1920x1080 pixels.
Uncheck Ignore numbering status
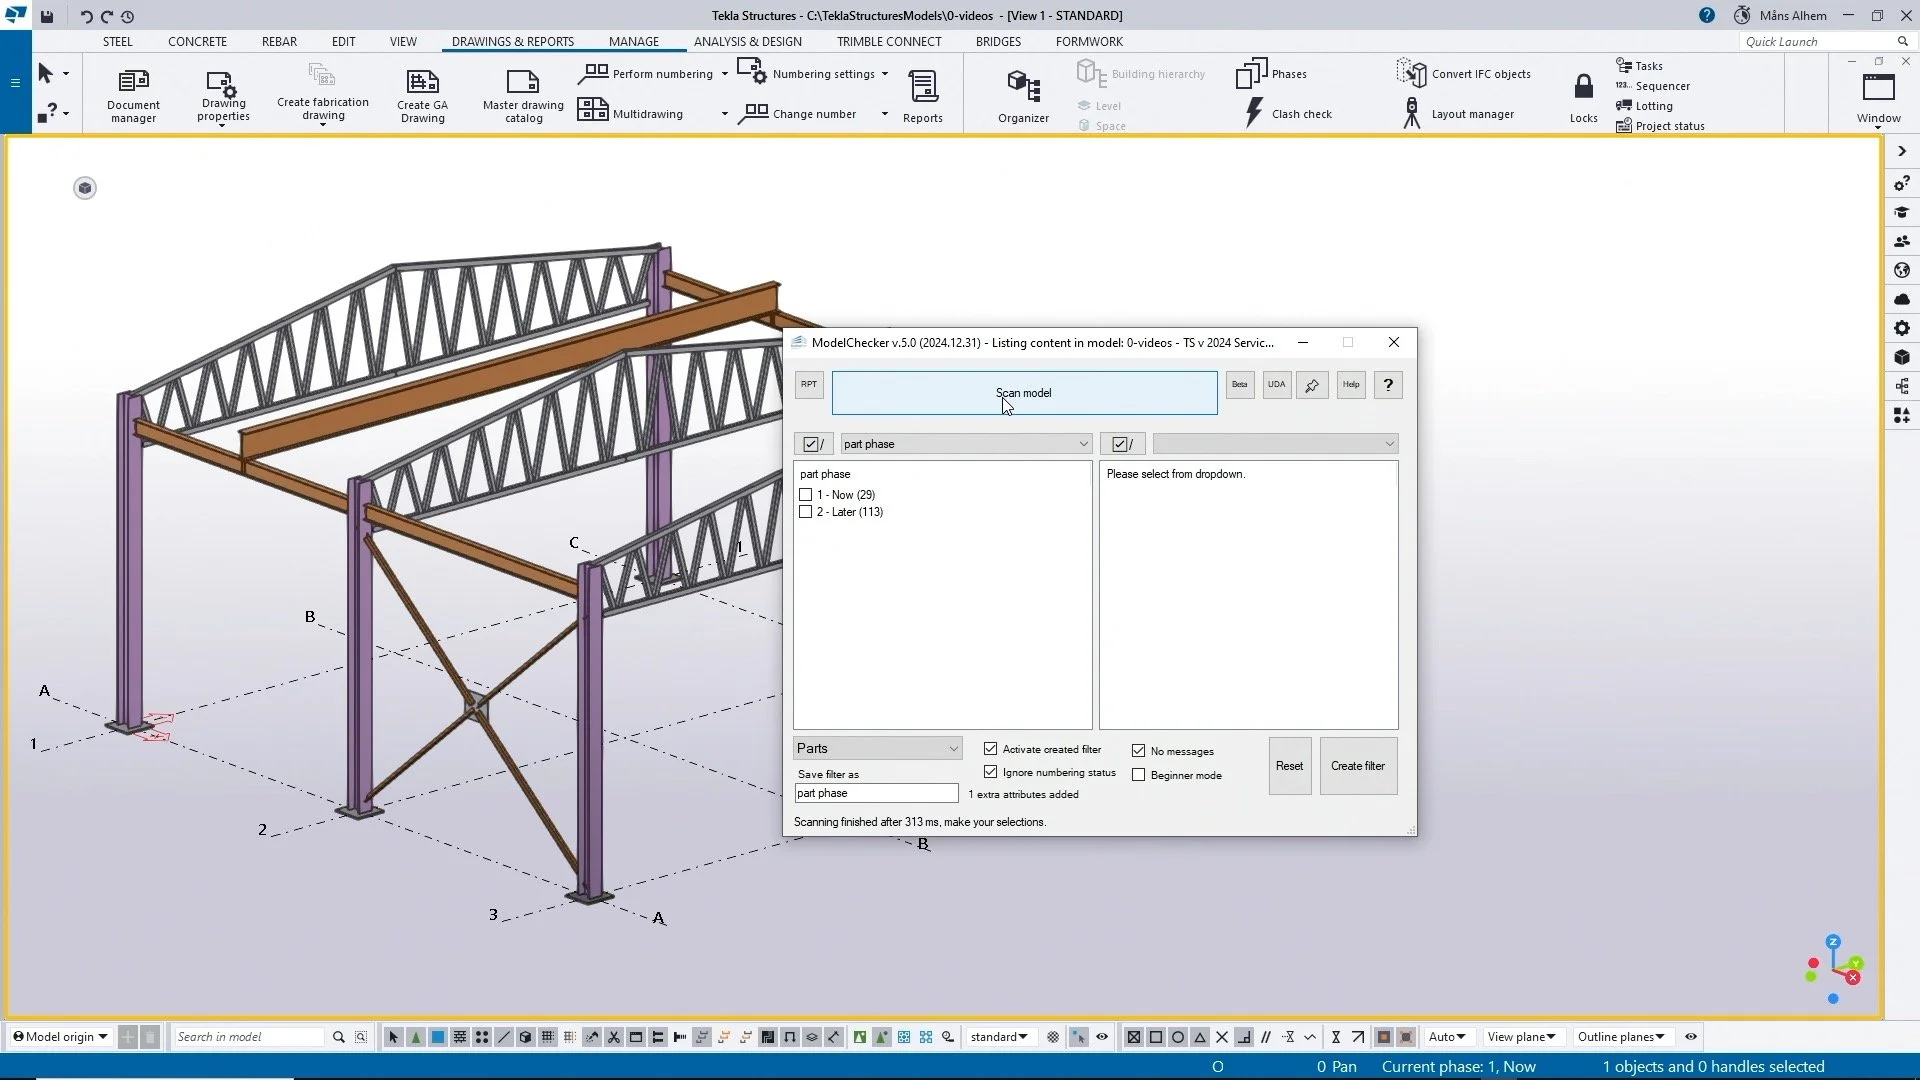click(990, 771)
